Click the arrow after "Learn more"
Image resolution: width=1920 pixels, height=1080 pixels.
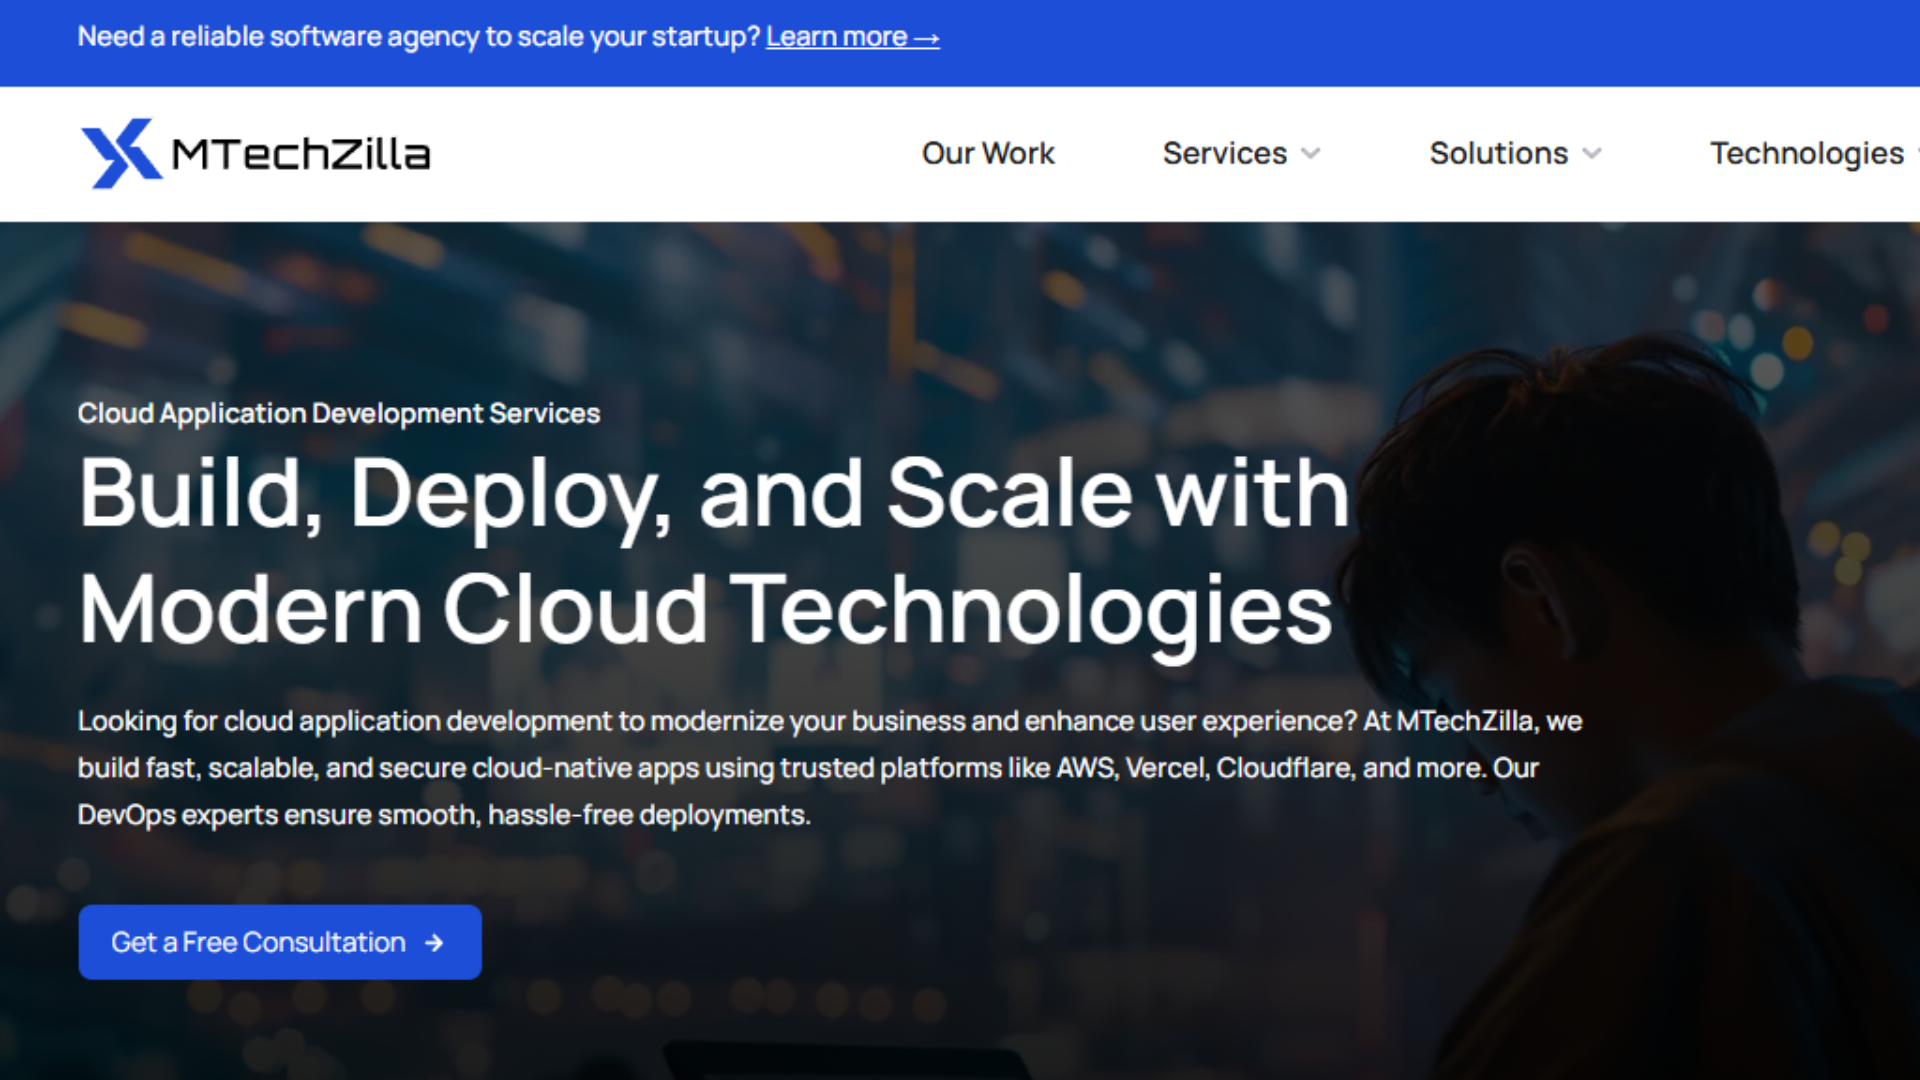click(925, 36)
